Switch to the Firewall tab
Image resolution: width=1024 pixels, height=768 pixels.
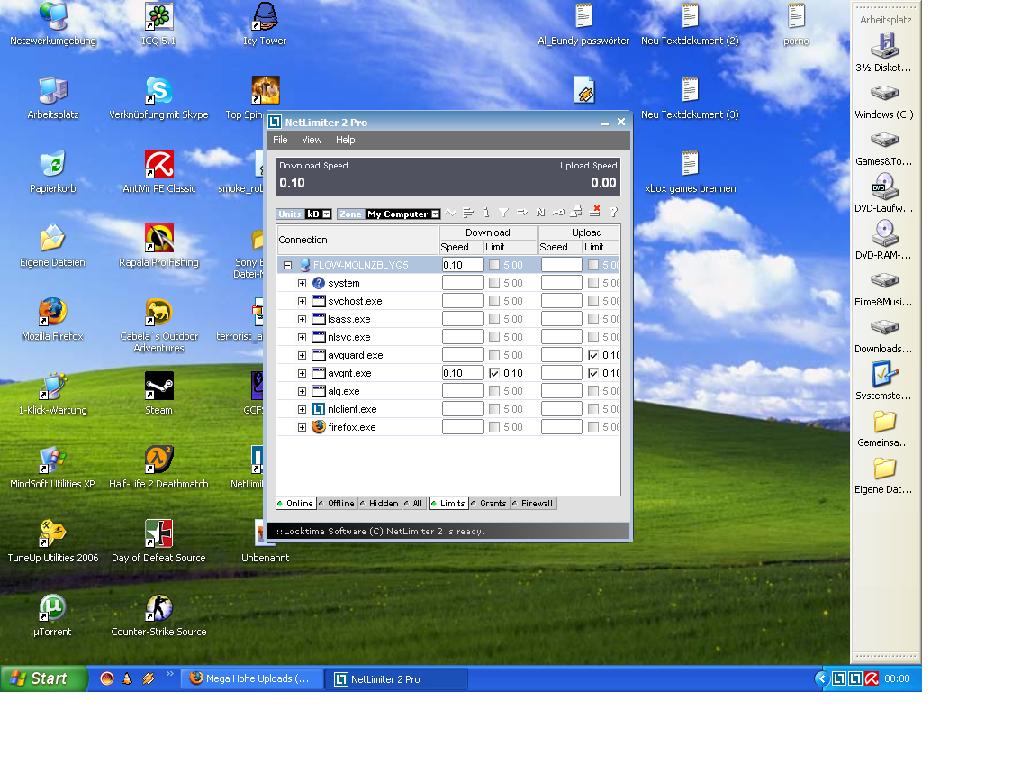point(533,504)
